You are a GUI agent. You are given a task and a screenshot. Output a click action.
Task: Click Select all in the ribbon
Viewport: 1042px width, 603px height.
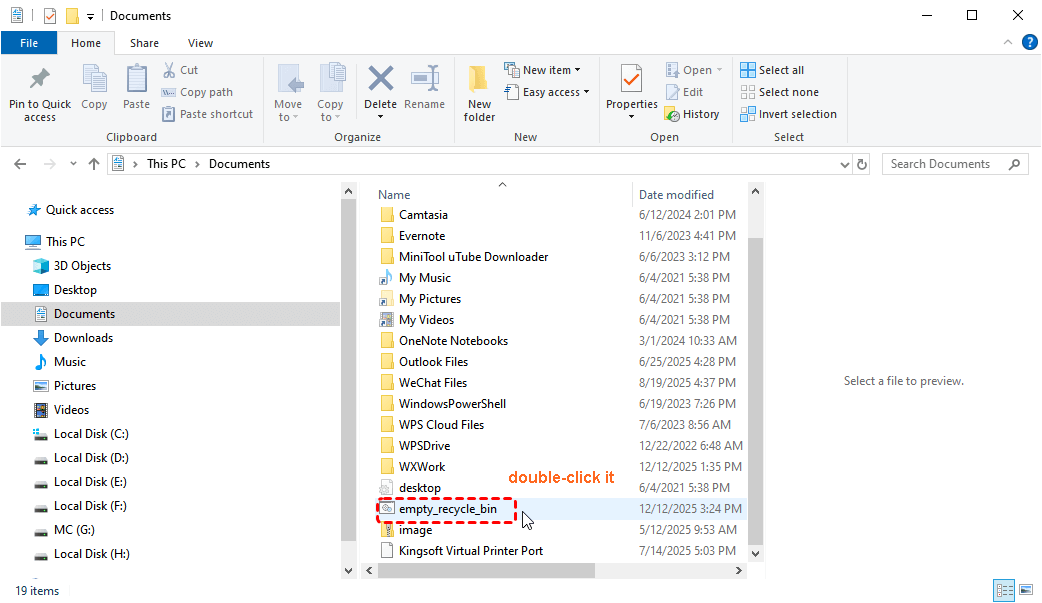[772, 70]
